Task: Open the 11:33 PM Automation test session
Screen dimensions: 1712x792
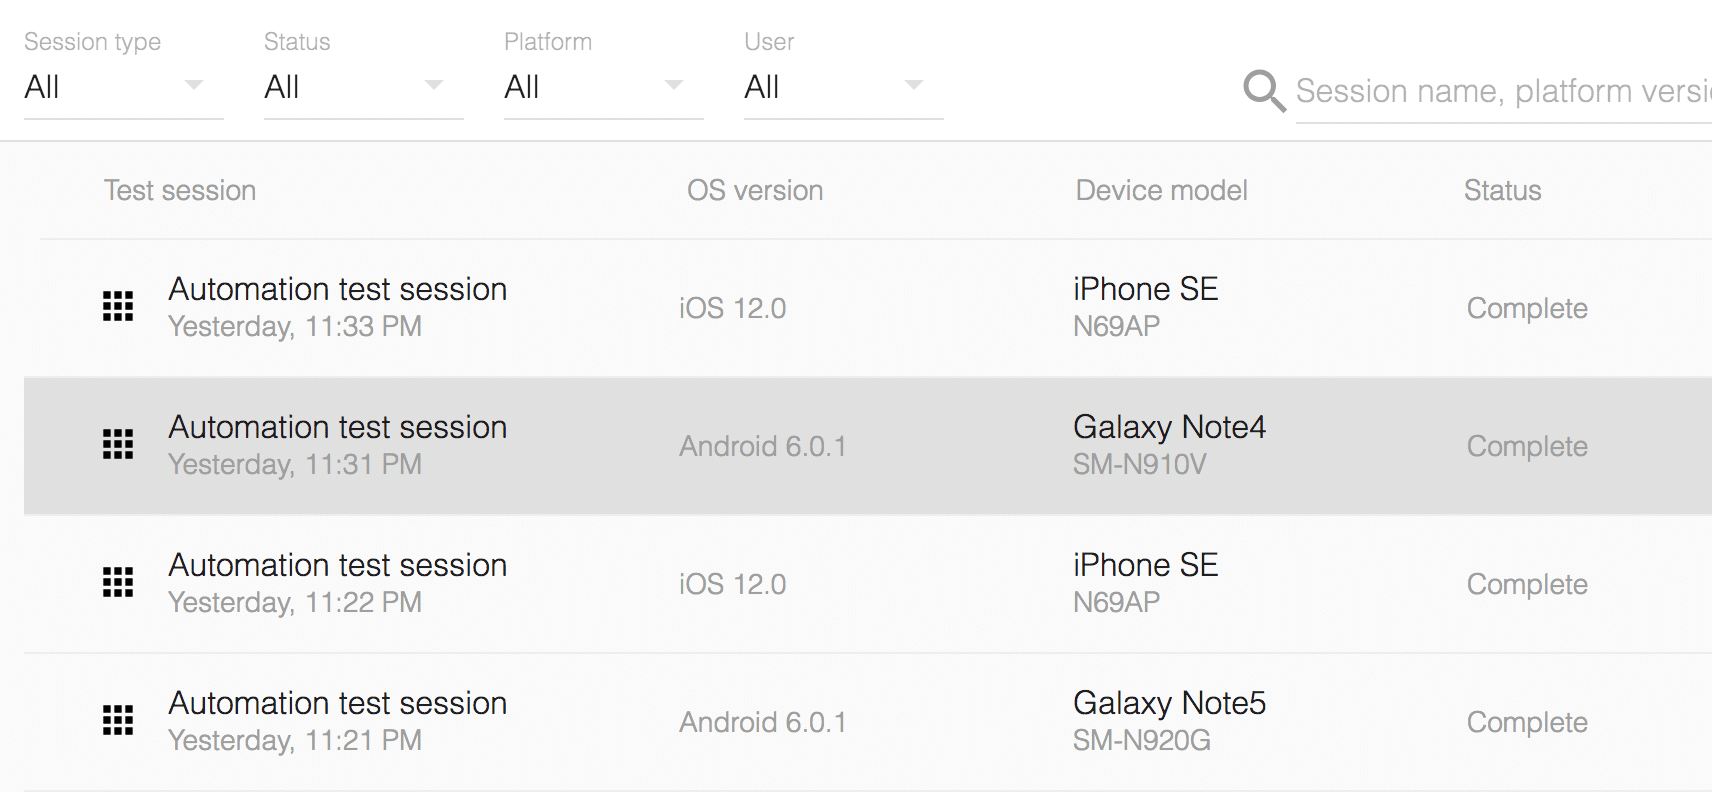Action: point(337,289)
